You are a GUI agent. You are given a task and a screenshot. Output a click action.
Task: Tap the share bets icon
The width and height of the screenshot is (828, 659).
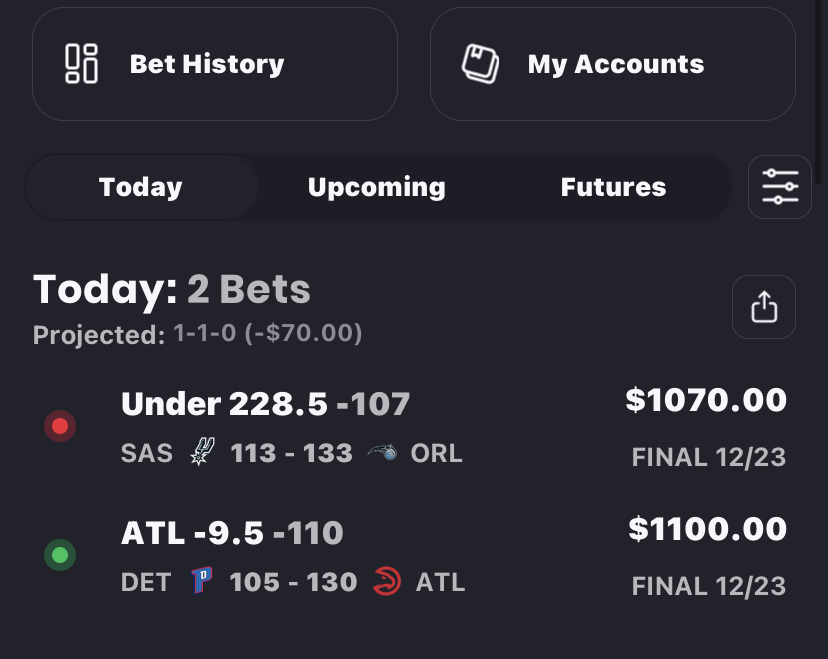coord(763,307)
